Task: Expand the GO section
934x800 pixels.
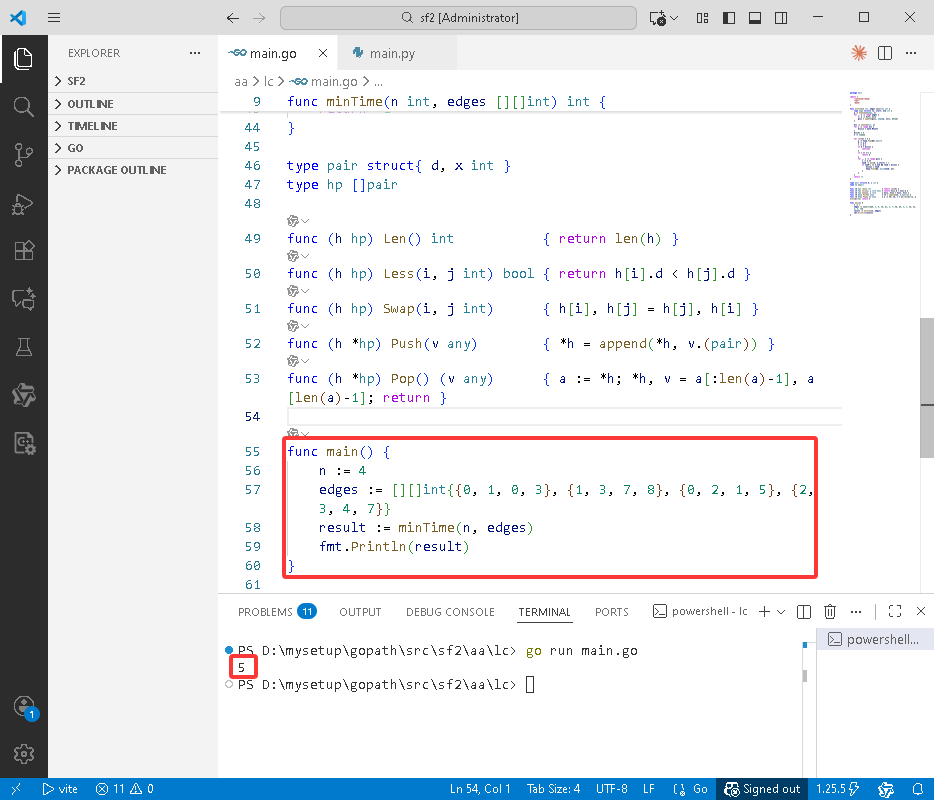Action: tap(133, 148)
